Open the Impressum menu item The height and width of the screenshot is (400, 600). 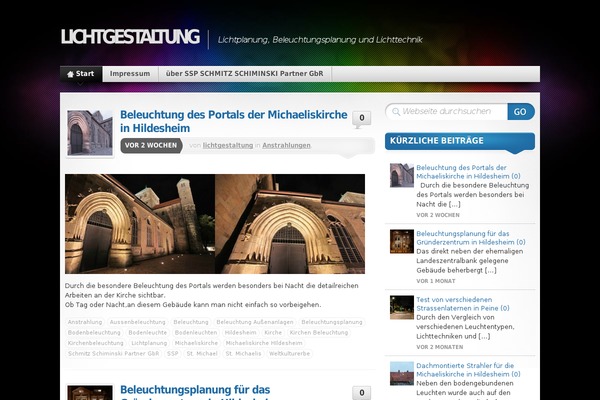tap(130, 74)
